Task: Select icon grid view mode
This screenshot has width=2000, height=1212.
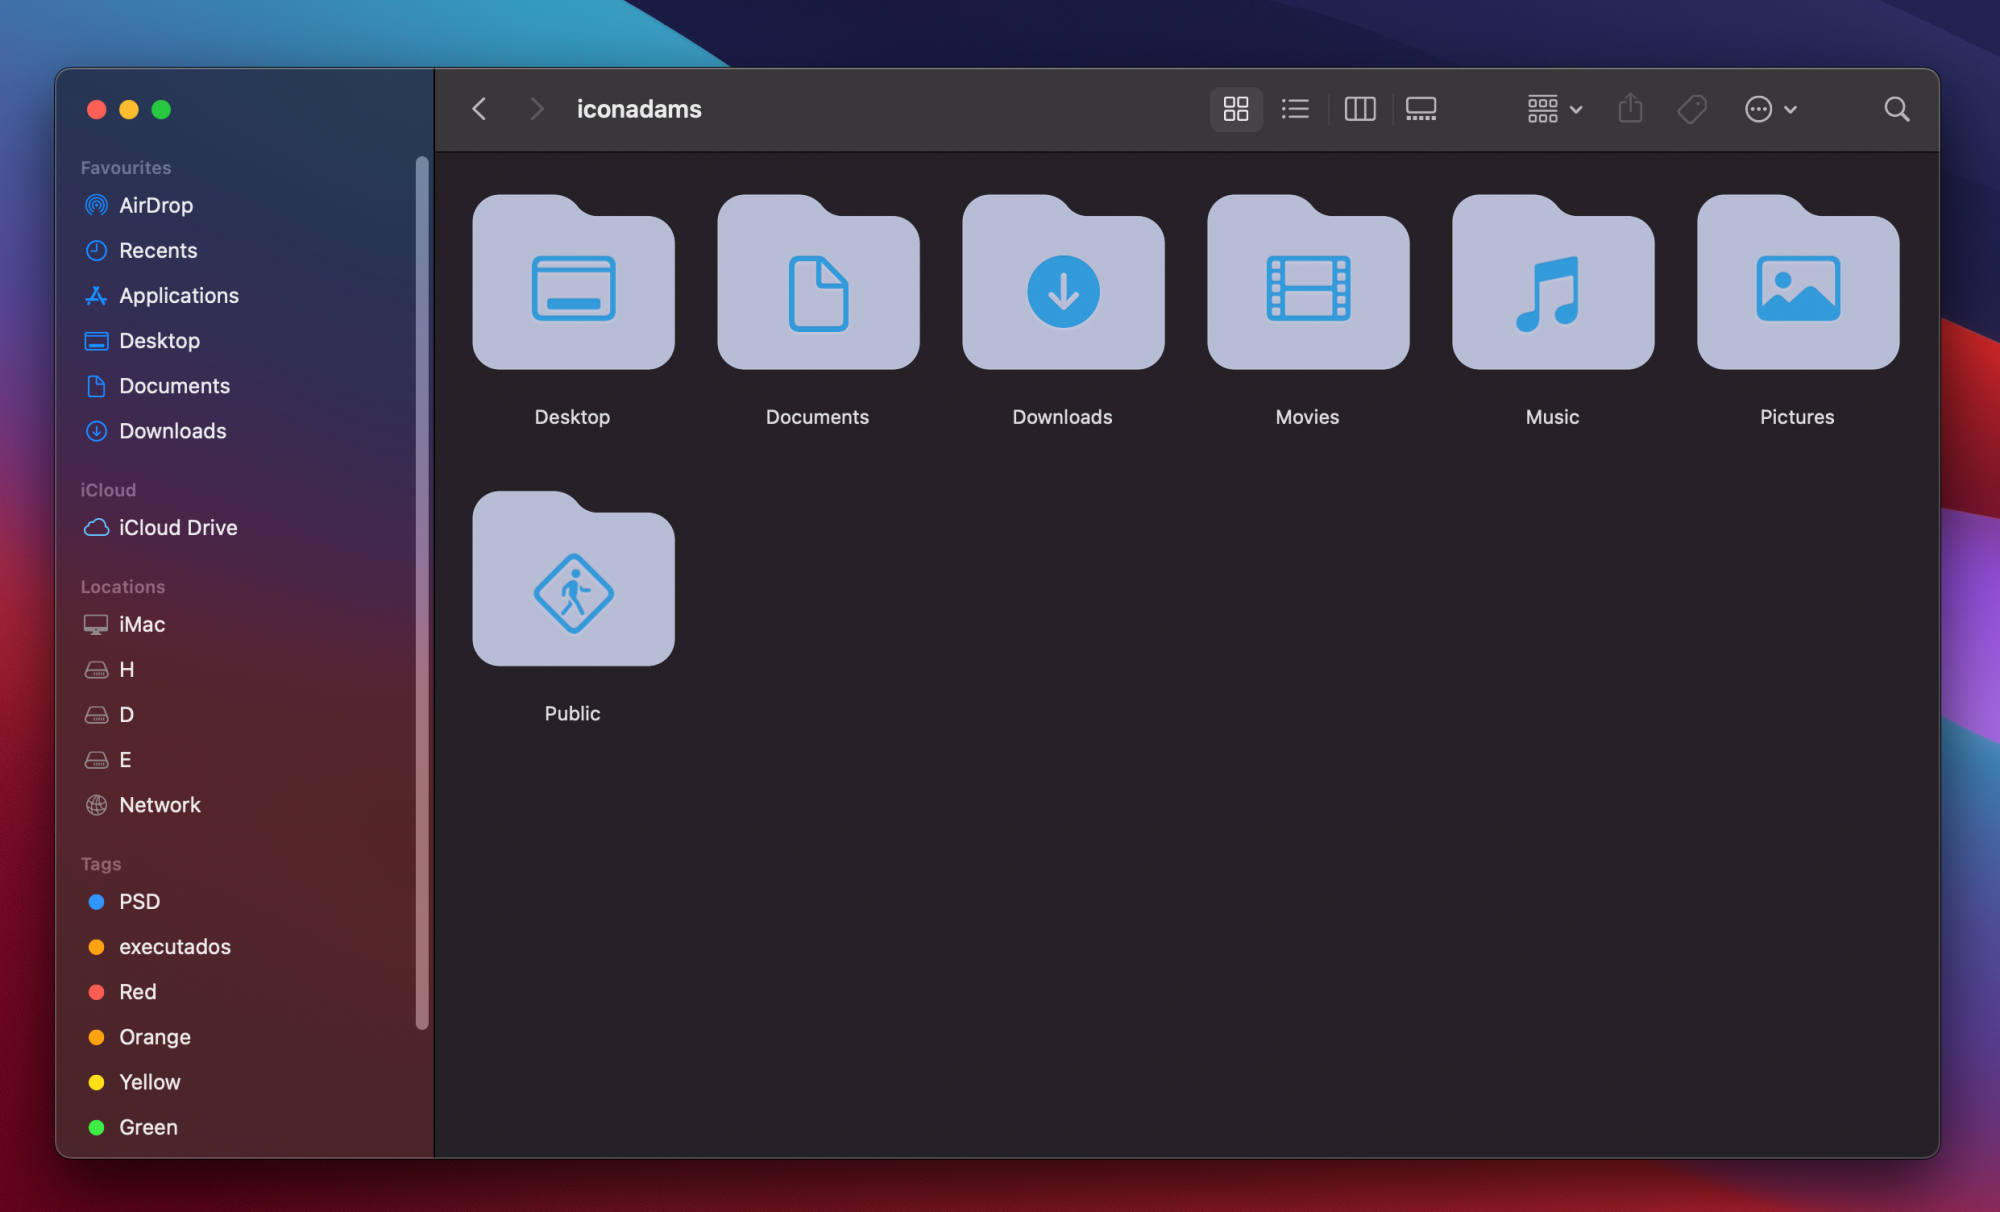Action: [x=1236, y=109]
